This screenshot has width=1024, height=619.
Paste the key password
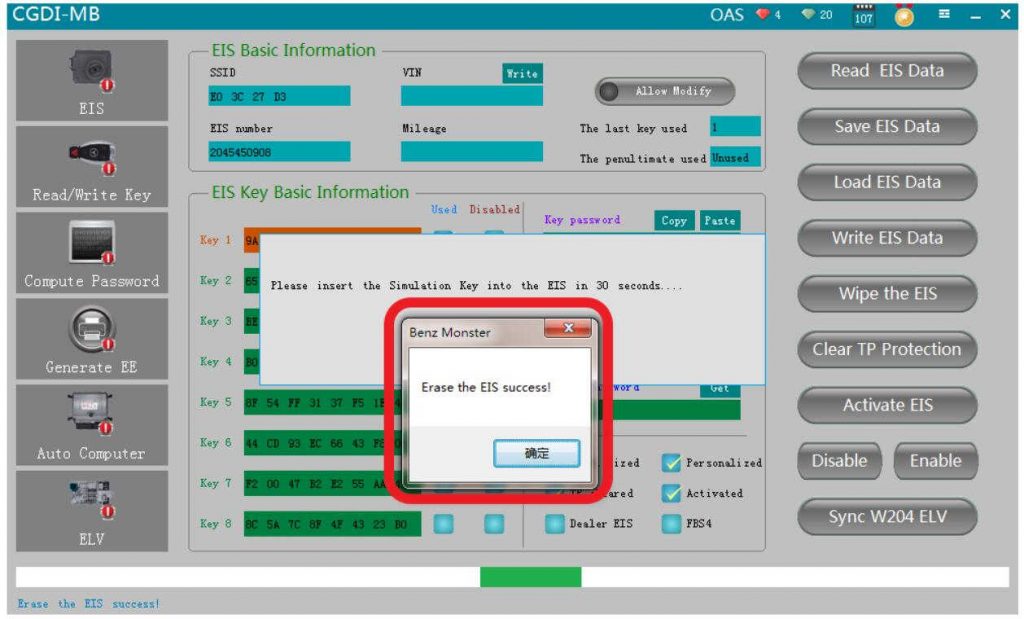720,221
